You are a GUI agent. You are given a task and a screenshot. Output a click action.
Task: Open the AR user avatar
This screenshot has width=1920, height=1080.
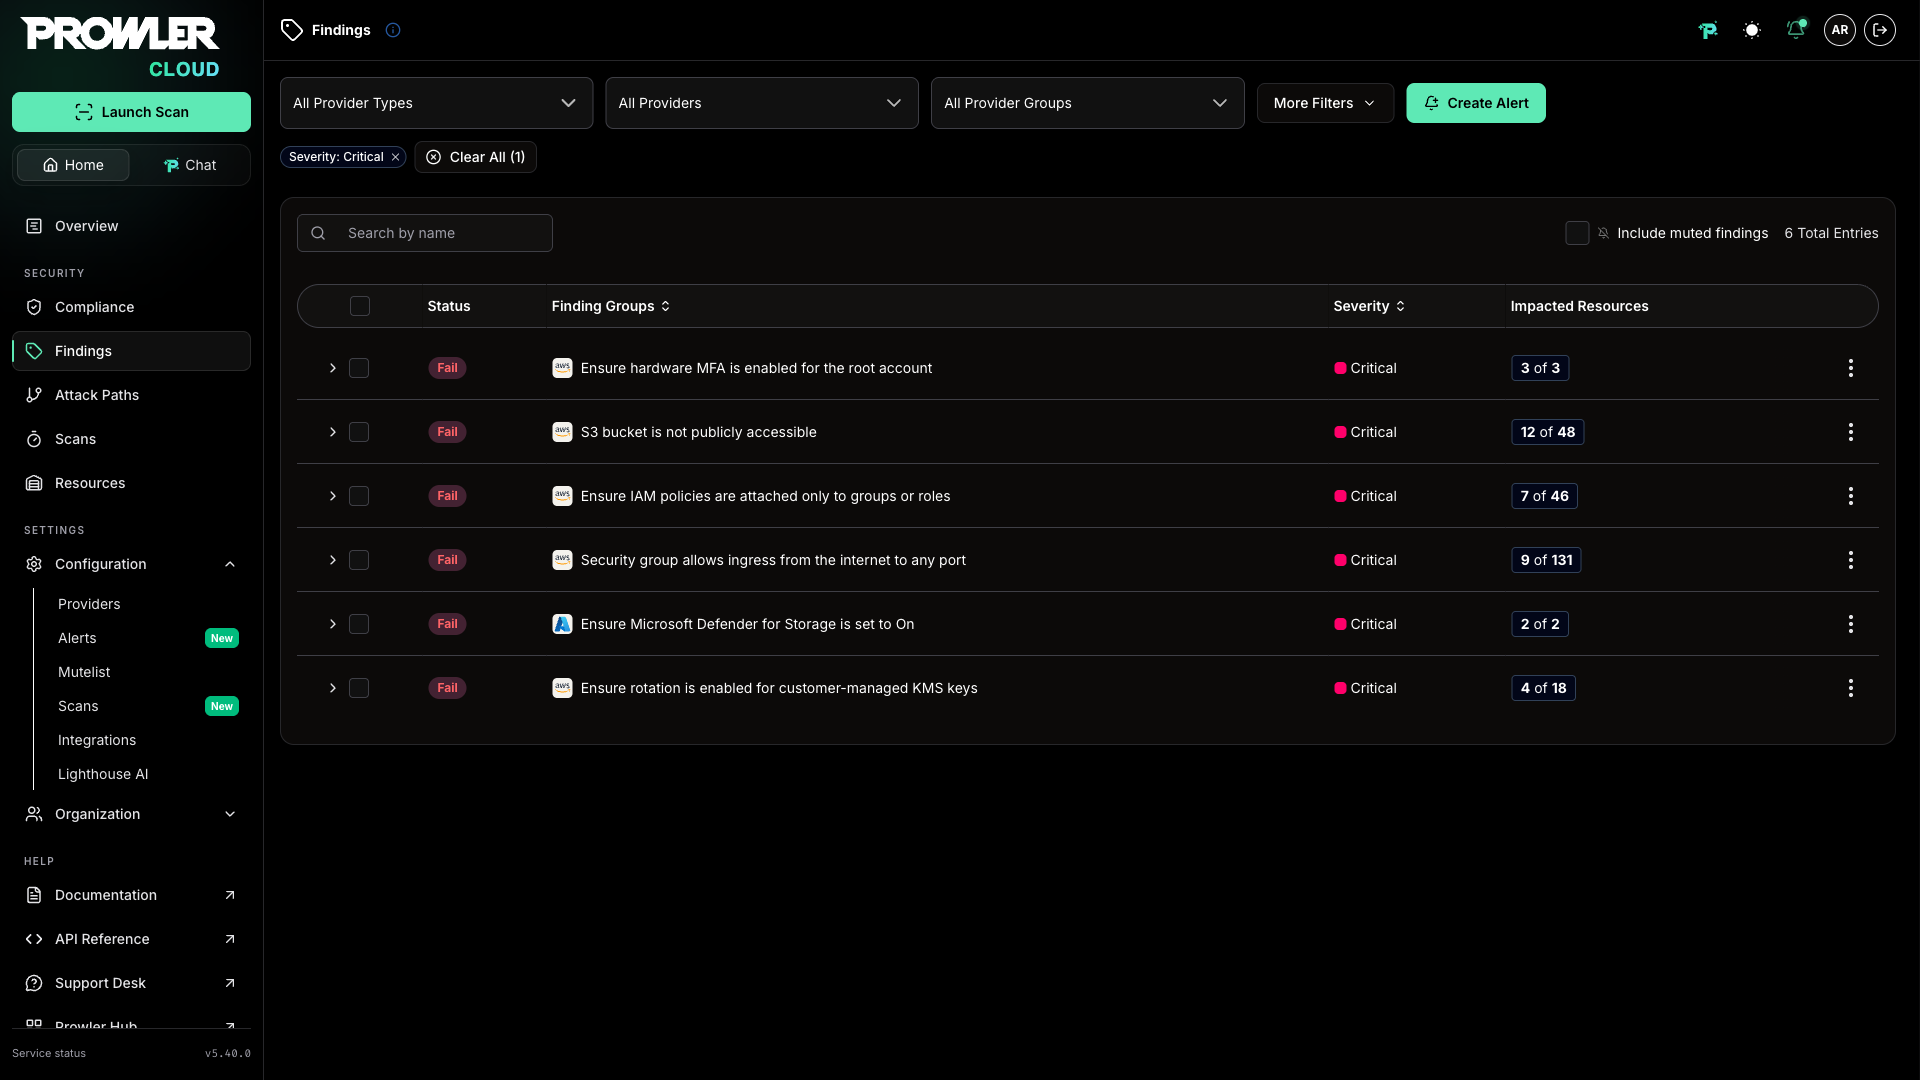pos(1840,30)
